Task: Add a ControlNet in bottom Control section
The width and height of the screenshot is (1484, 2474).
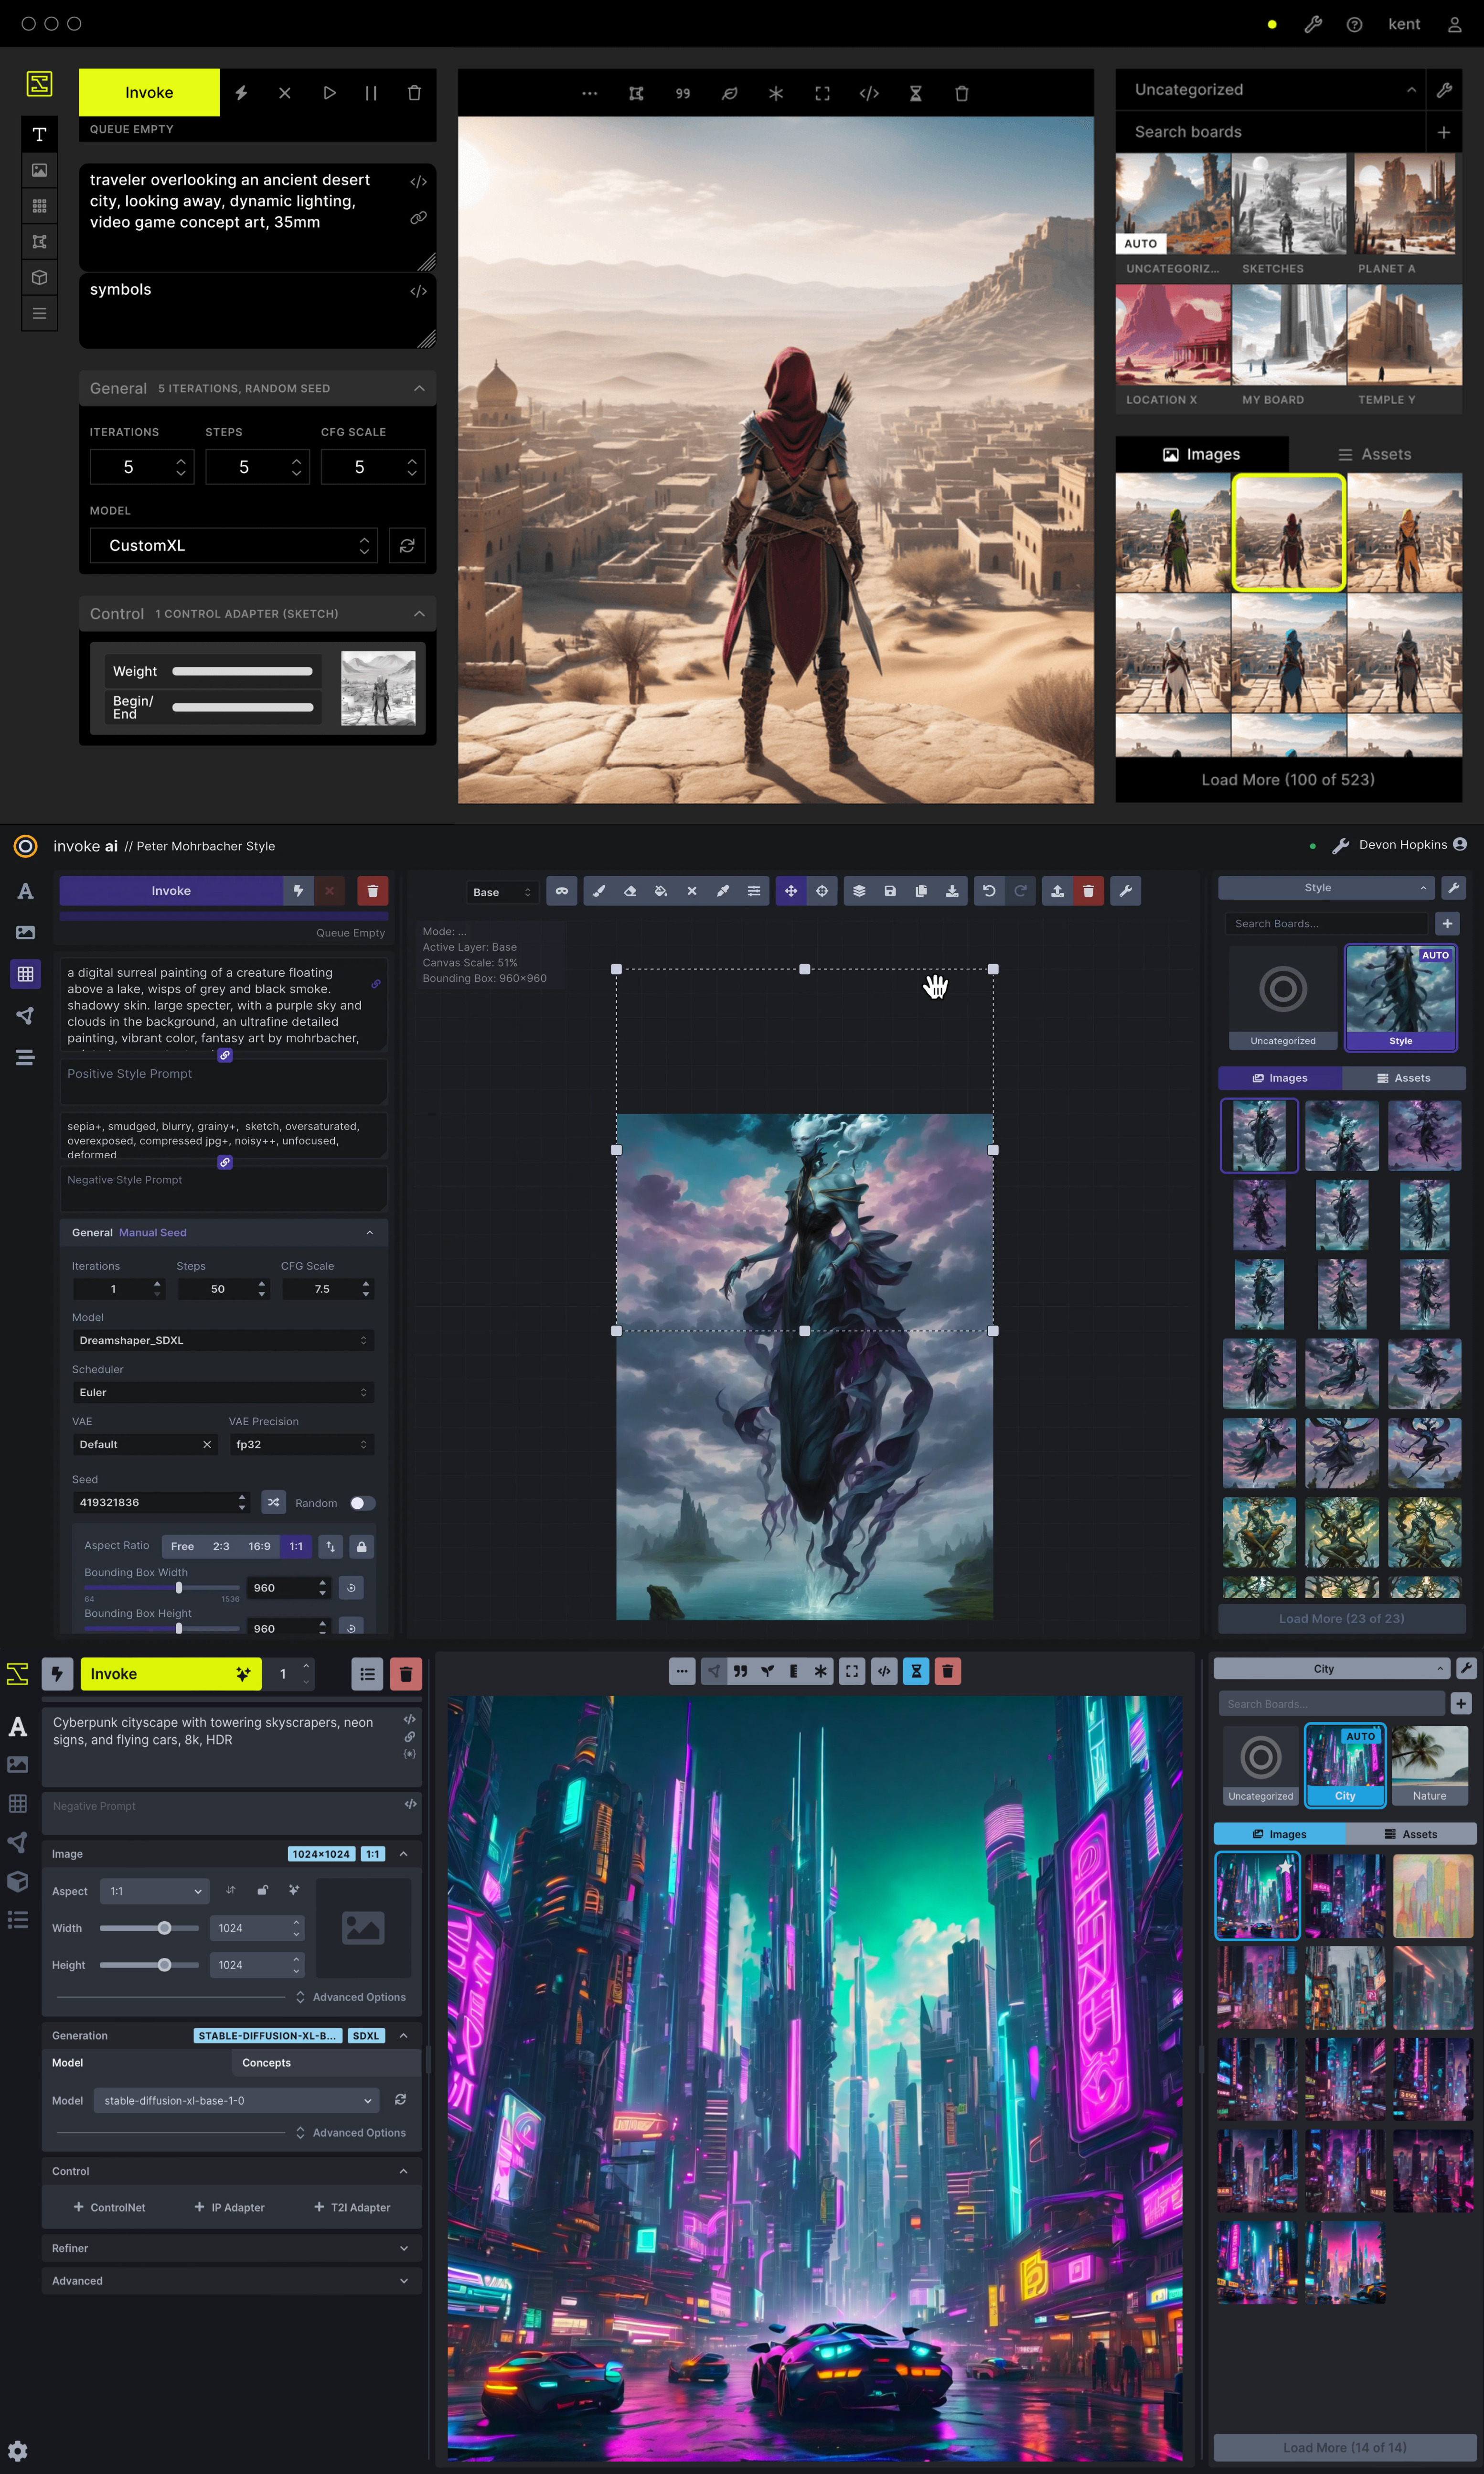Action: [x=110, y=2207]
